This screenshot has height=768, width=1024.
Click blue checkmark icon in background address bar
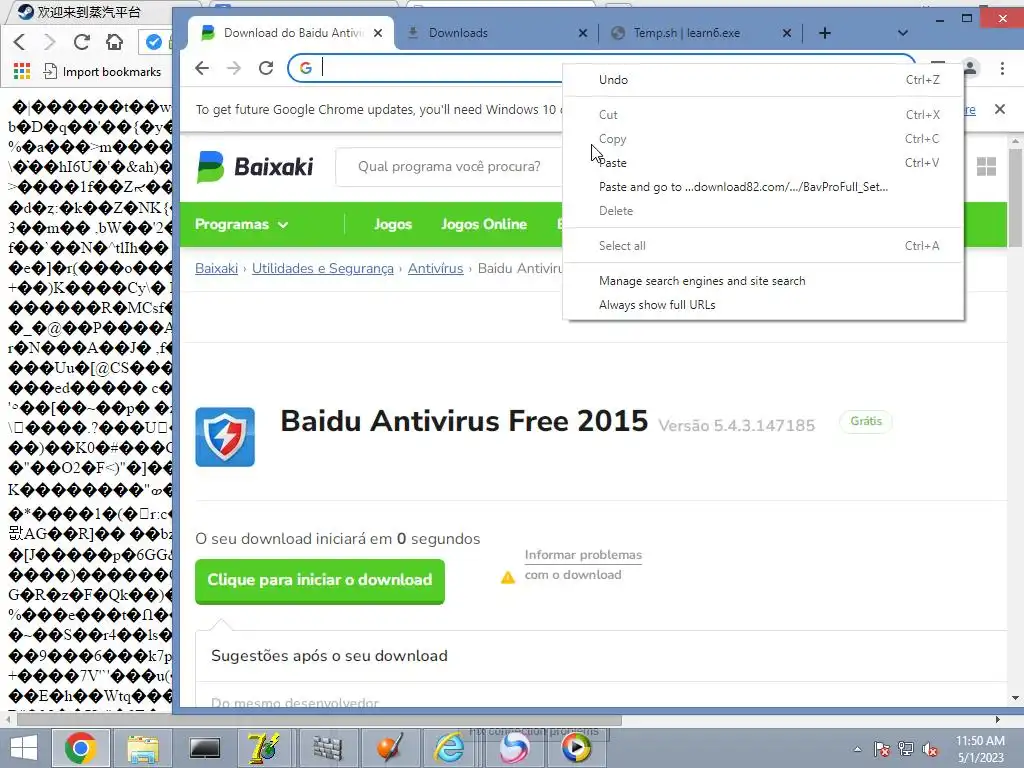153,42
